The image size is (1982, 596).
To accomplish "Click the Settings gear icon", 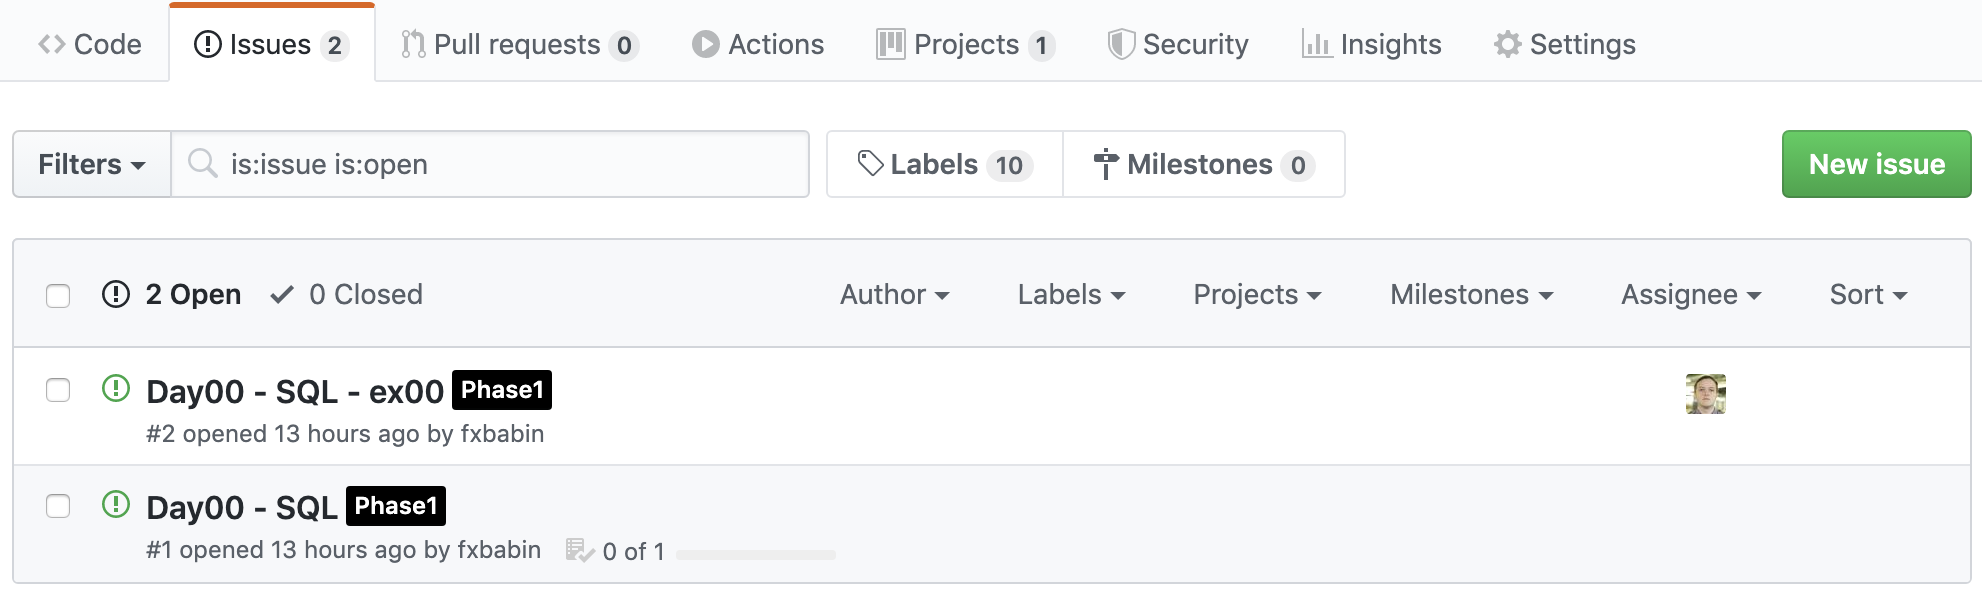I will pyautogui.click(x=1507, y=45).
